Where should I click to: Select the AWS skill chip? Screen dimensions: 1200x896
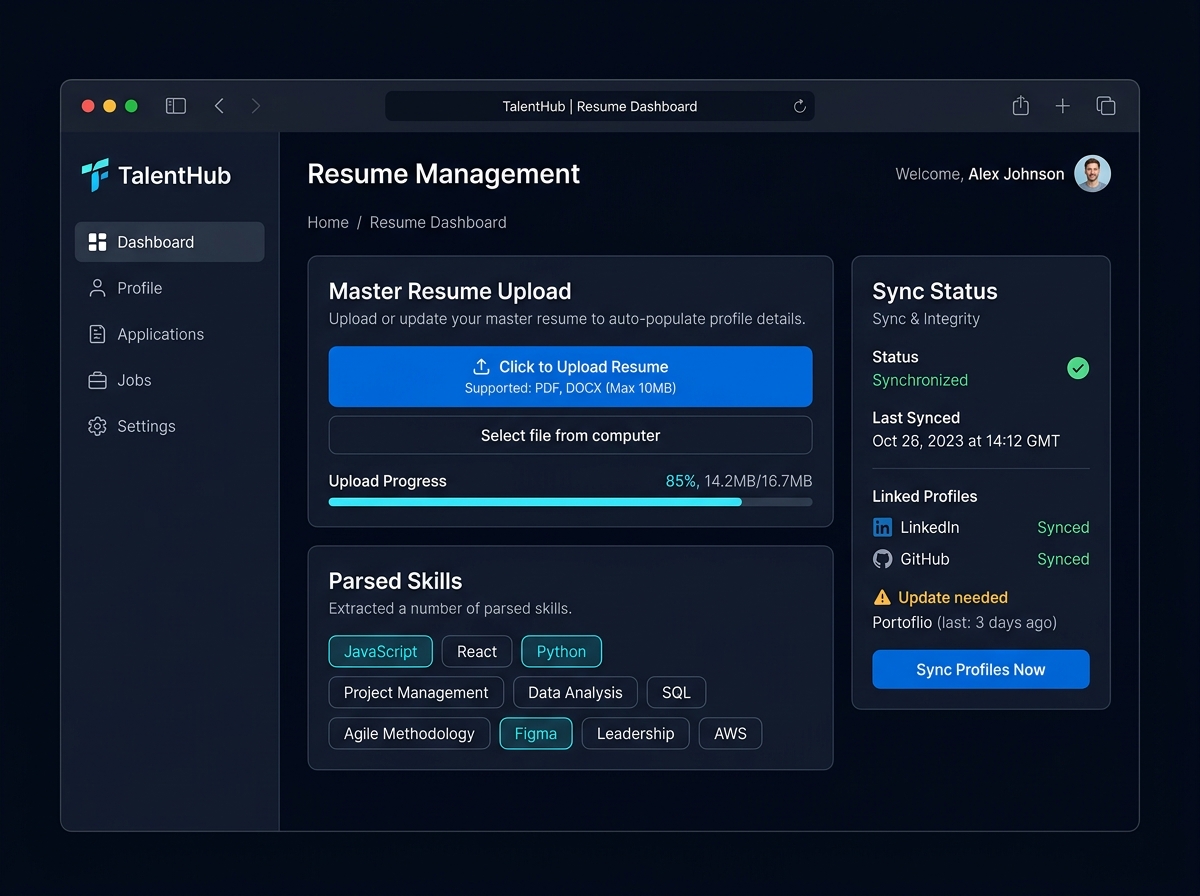click(x=730, y=733)
